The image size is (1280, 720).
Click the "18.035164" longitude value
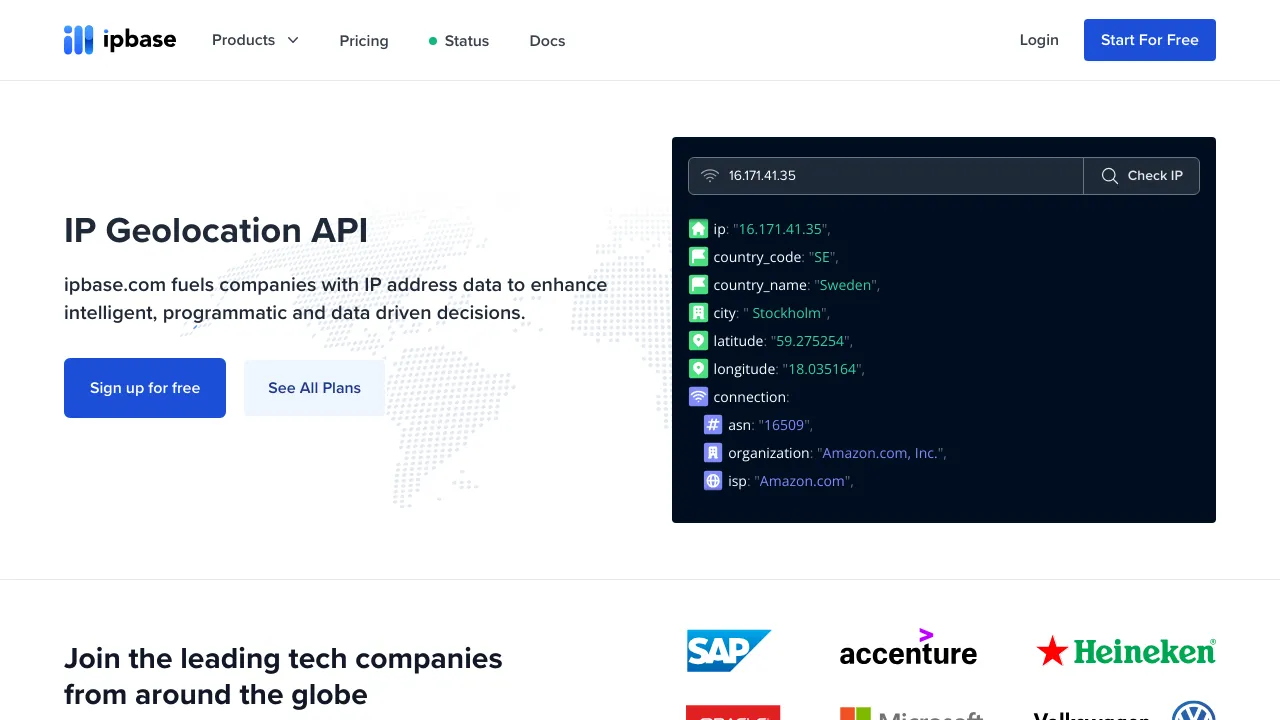pos(821,369)
